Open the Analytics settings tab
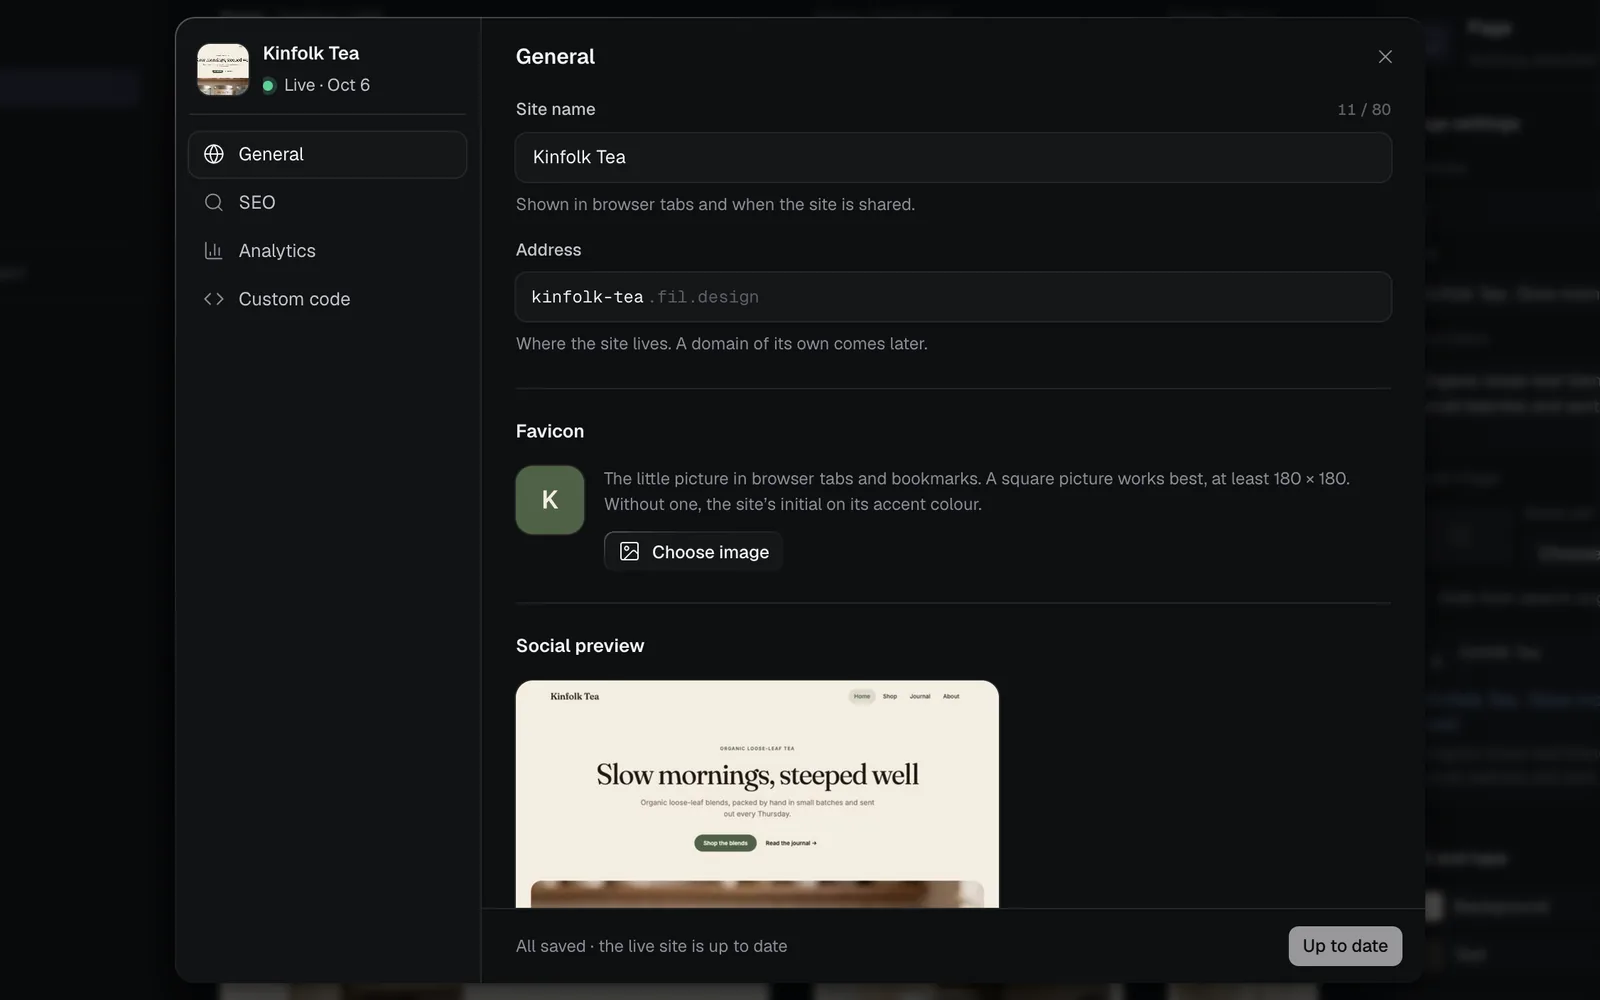The image size is (1600, 1000). [x=327, y=251]
